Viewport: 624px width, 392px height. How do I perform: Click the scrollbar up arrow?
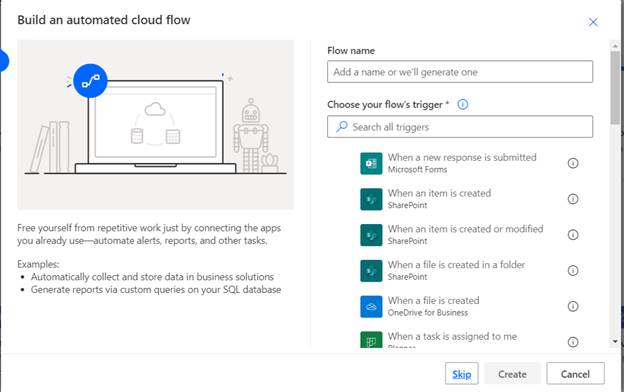pyautogui.click(x=615, y=46)
